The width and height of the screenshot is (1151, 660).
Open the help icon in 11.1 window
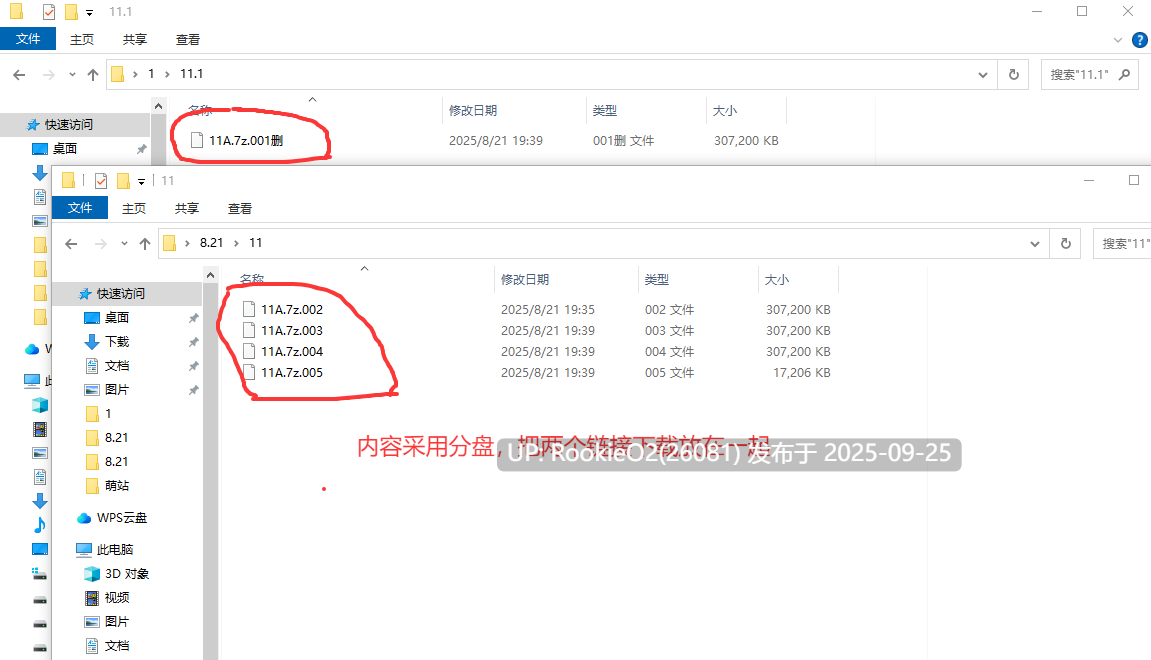click(x=1140, y=40)
